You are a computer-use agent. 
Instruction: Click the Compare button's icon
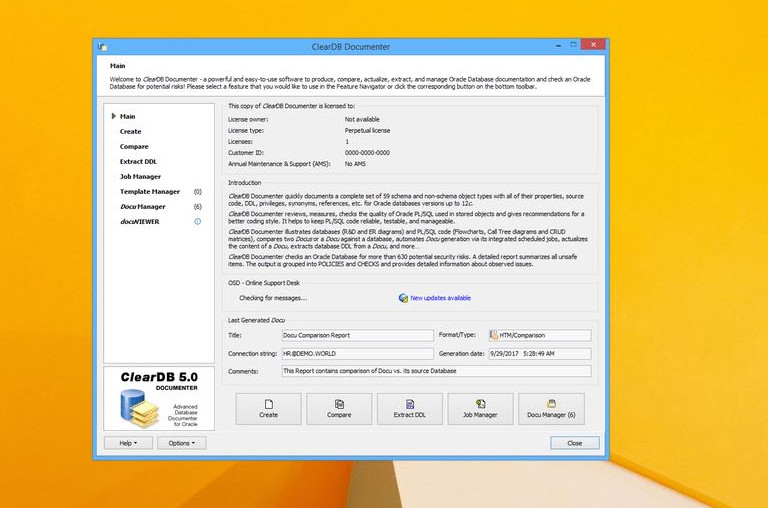(339, 404)
